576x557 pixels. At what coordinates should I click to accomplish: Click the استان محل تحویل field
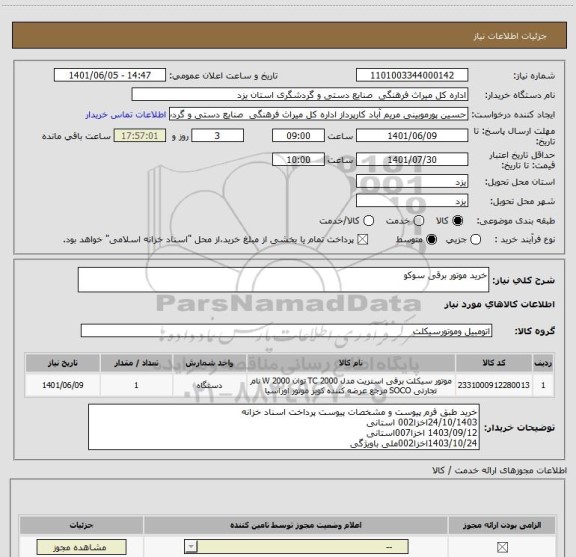[x=412, y=182]
